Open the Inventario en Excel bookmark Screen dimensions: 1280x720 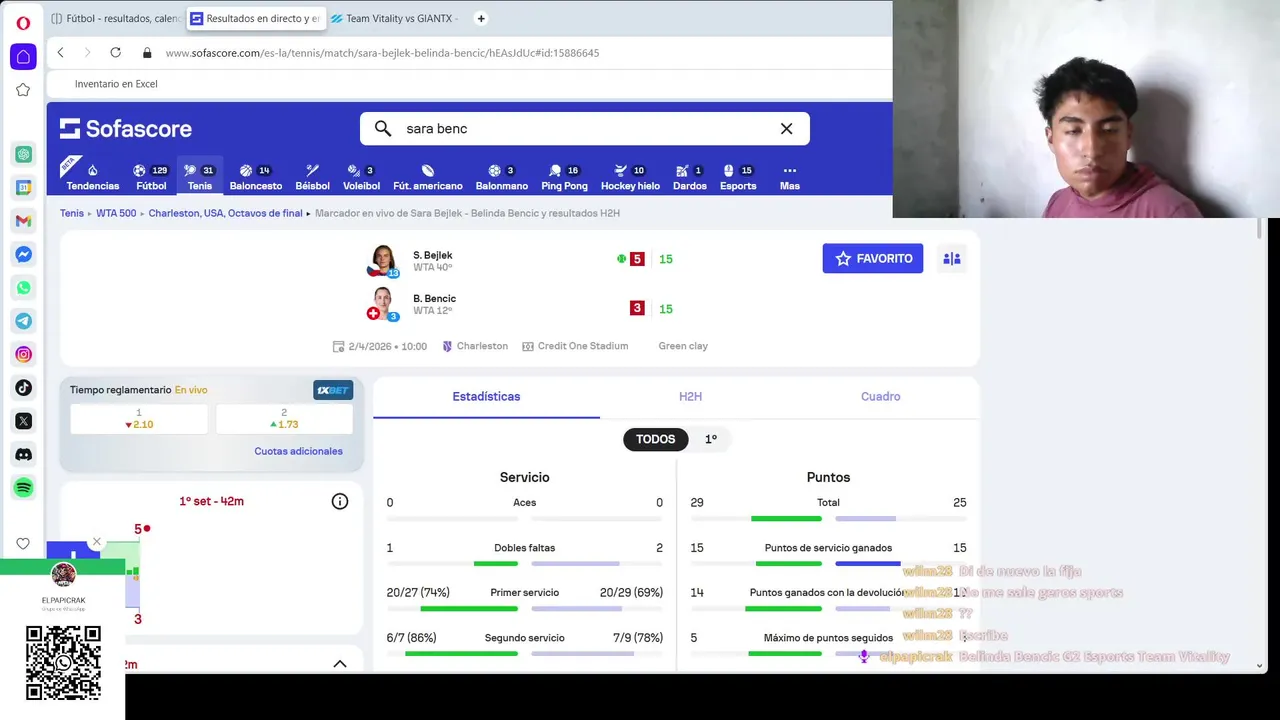point(116,84)
